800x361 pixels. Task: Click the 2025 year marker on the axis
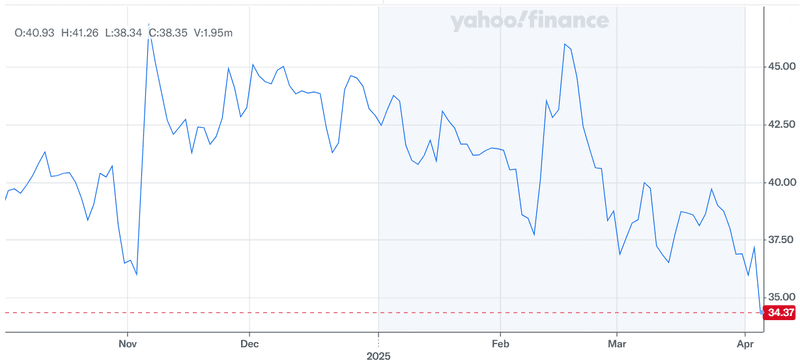point(378,356)
